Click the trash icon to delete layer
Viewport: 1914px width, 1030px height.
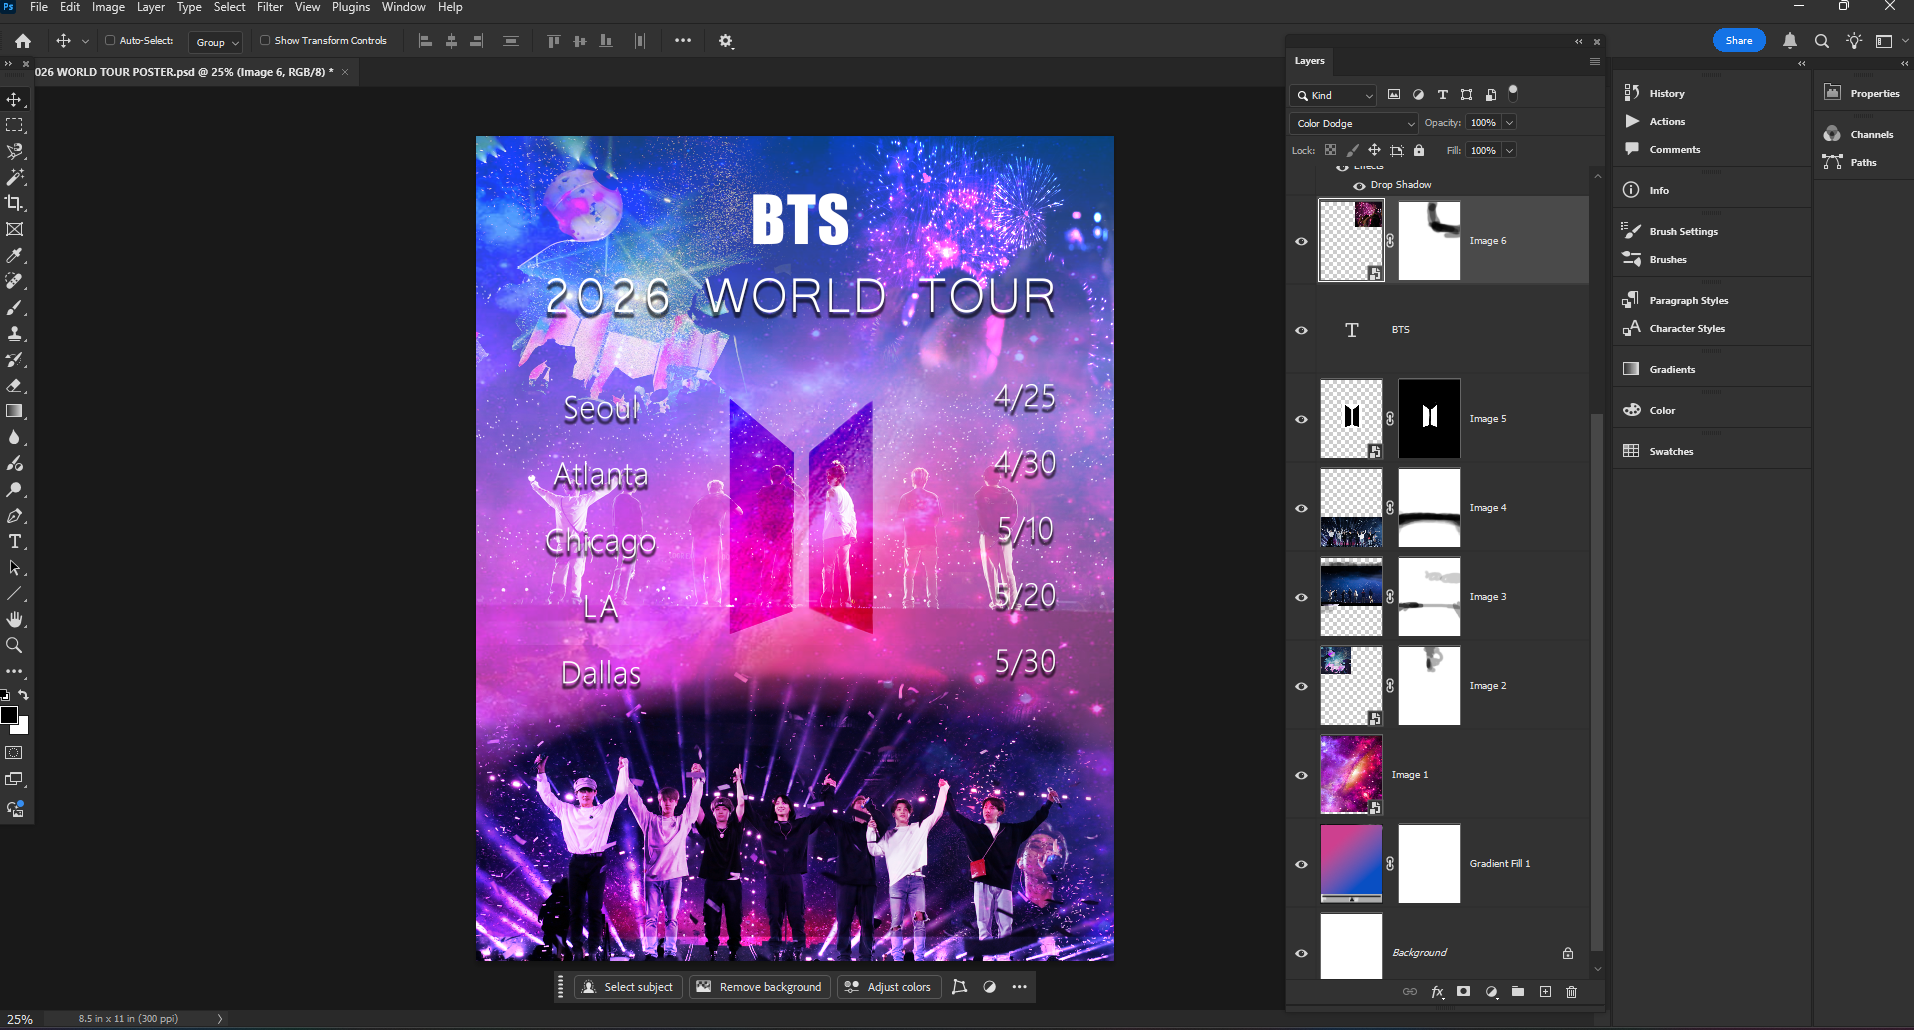pyautogui.click(x=1571, y=992)
